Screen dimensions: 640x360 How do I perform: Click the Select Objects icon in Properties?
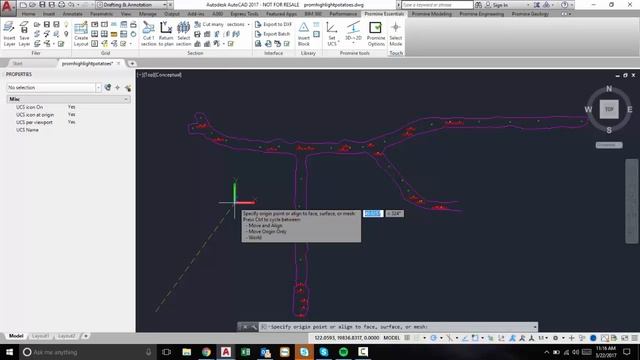[x=118, y=87]
